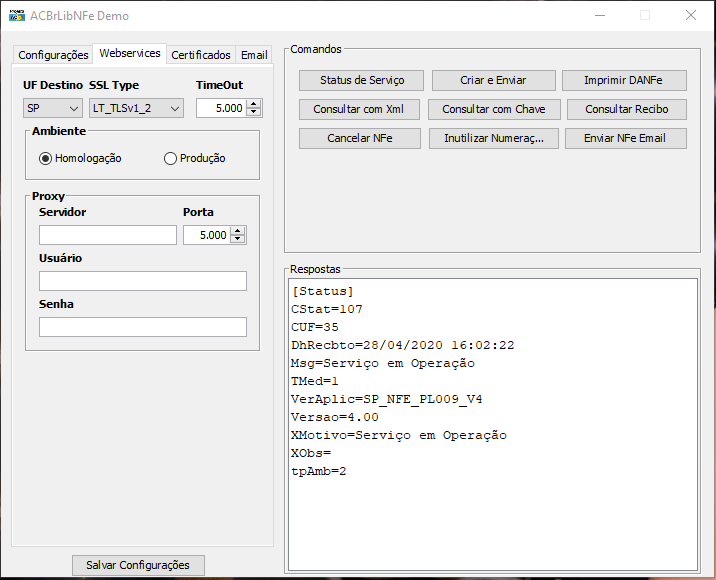Close the ACBrLibNFe Demo window
716x580 pixels.
[691, 16]
